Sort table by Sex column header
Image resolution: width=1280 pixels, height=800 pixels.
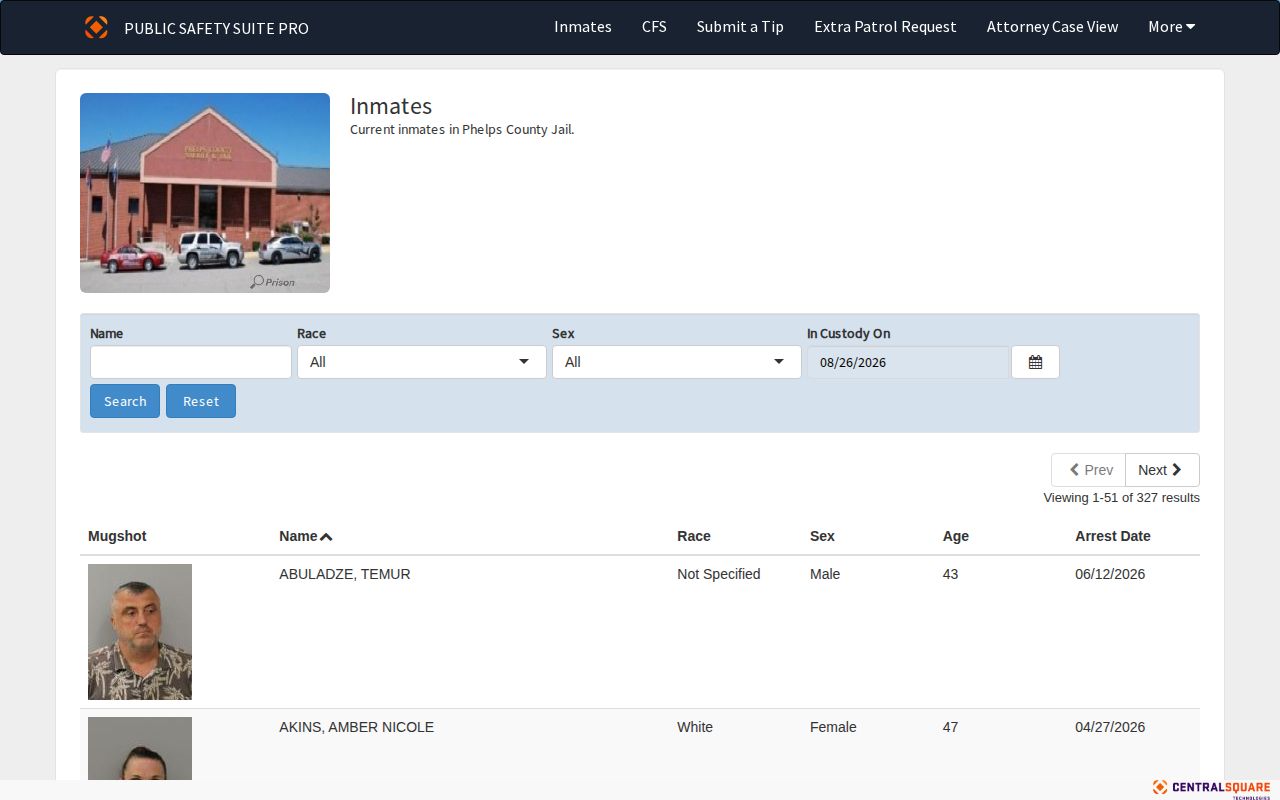click(822, 536)
